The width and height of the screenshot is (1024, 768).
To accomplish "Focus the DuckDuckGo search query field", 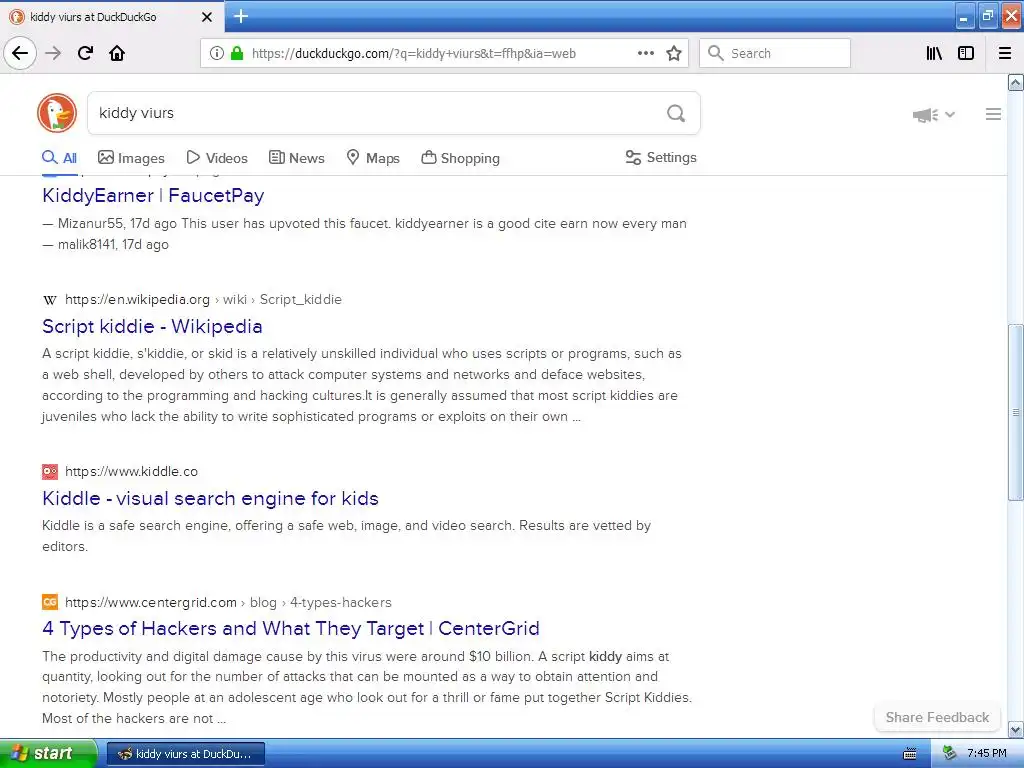I will [376, 113].
